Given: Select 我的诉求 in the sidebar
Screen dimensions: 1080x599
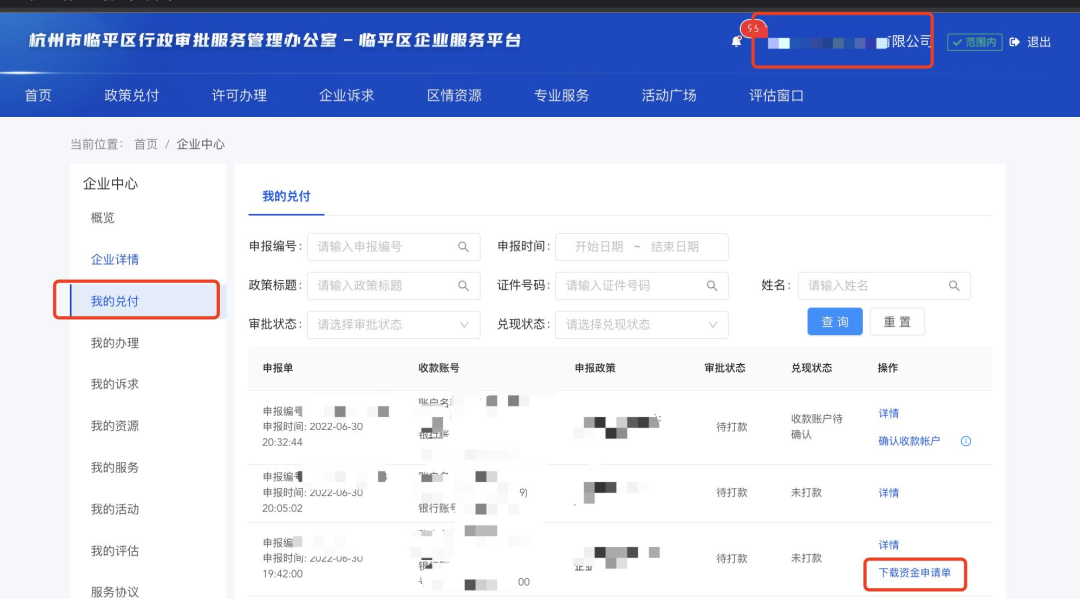Looking at the screenshot, I should click(x=114, y=384).
